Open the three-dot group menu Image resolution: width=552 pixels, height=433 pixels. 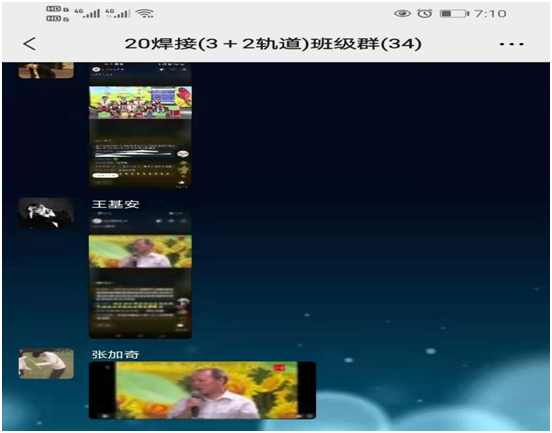coord(512,44)
